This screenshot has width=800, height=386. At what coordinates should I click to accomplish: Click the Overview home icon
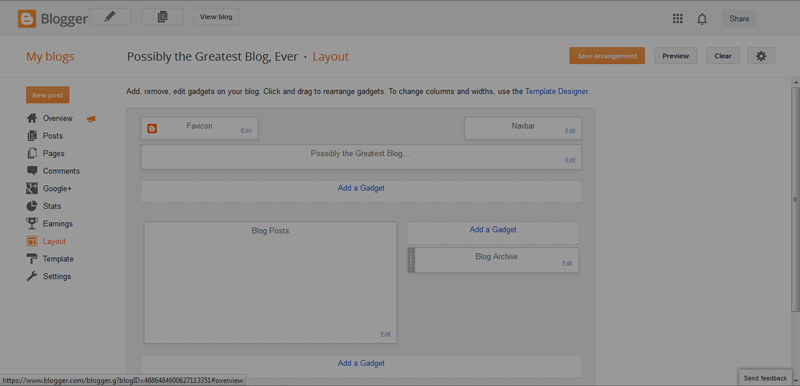32,118
